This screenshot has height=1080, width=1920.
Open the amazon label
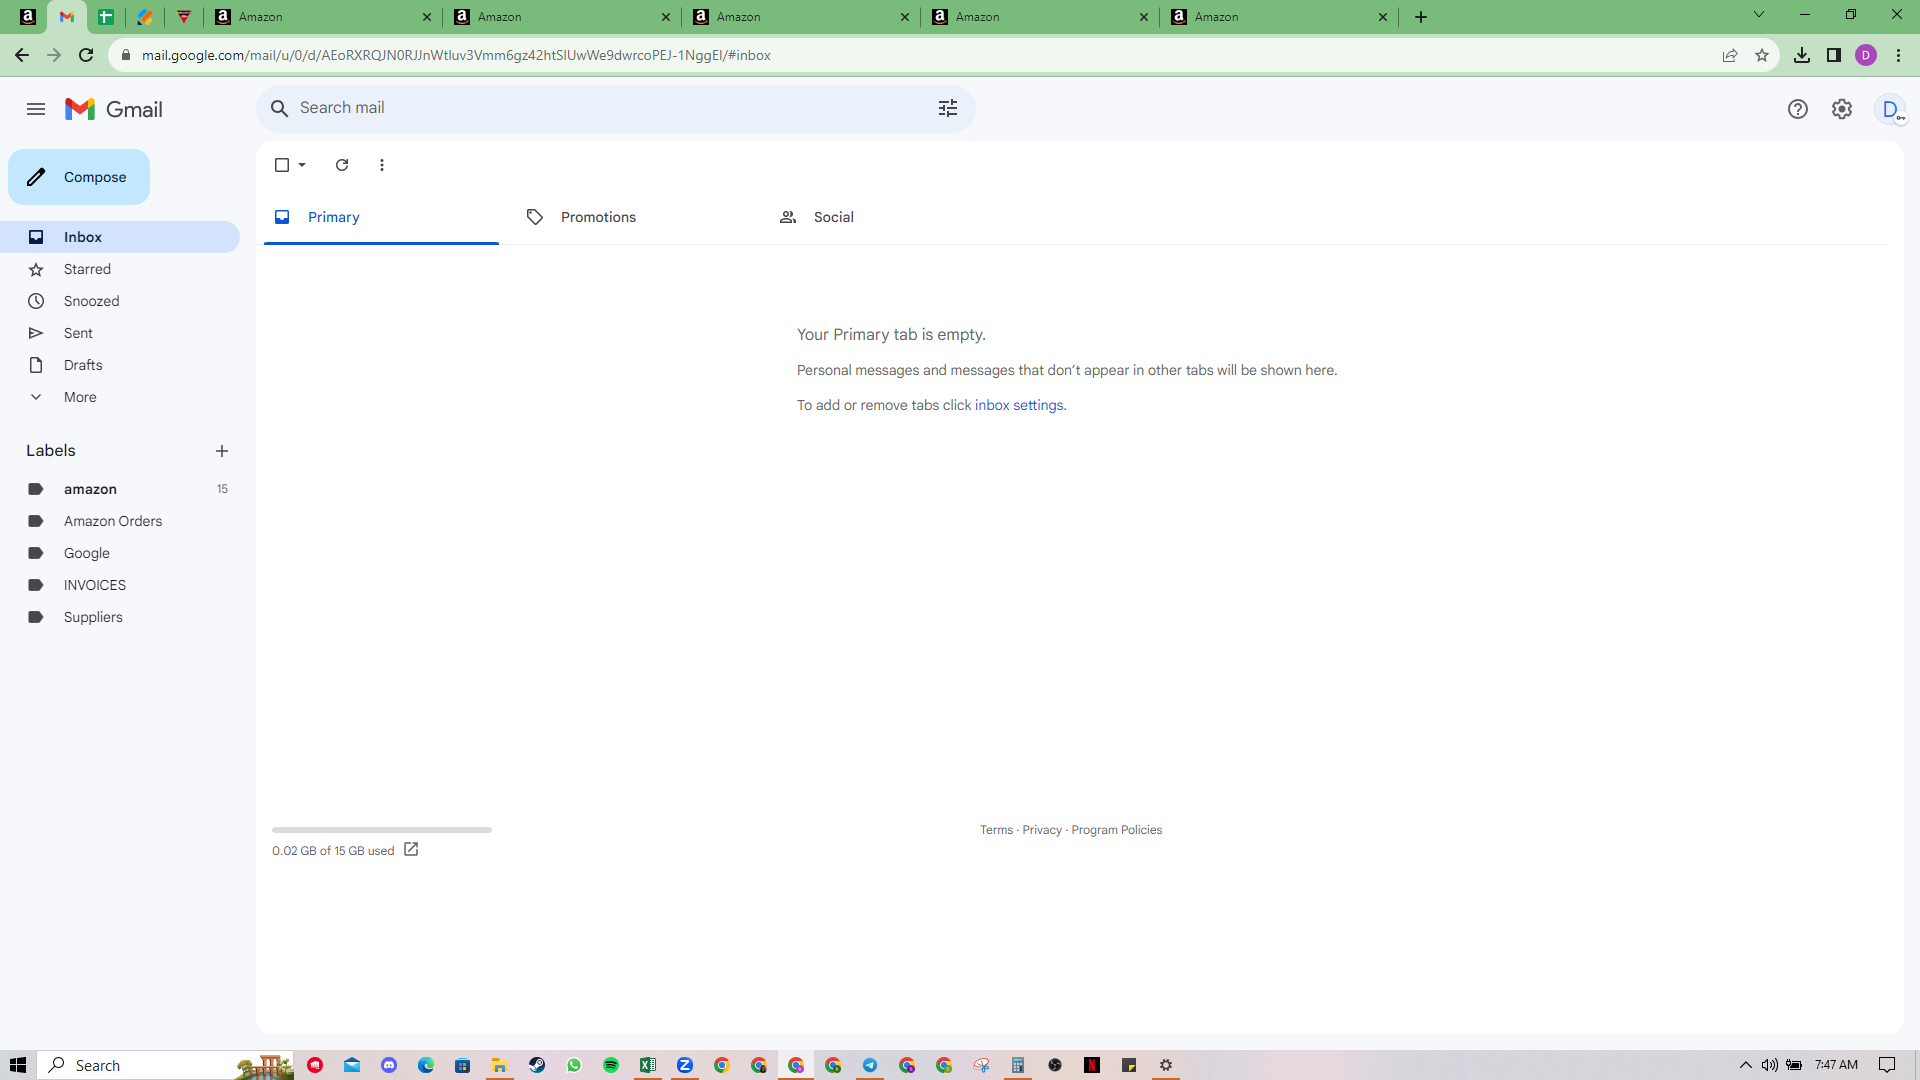[x=120, y=489]
